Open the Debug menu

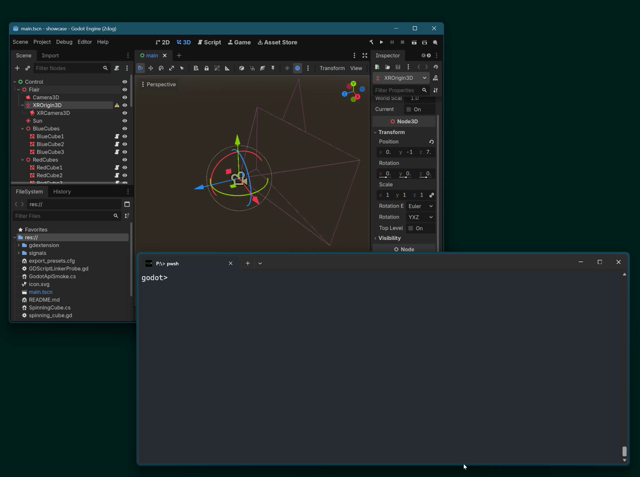tap(64, 42)
